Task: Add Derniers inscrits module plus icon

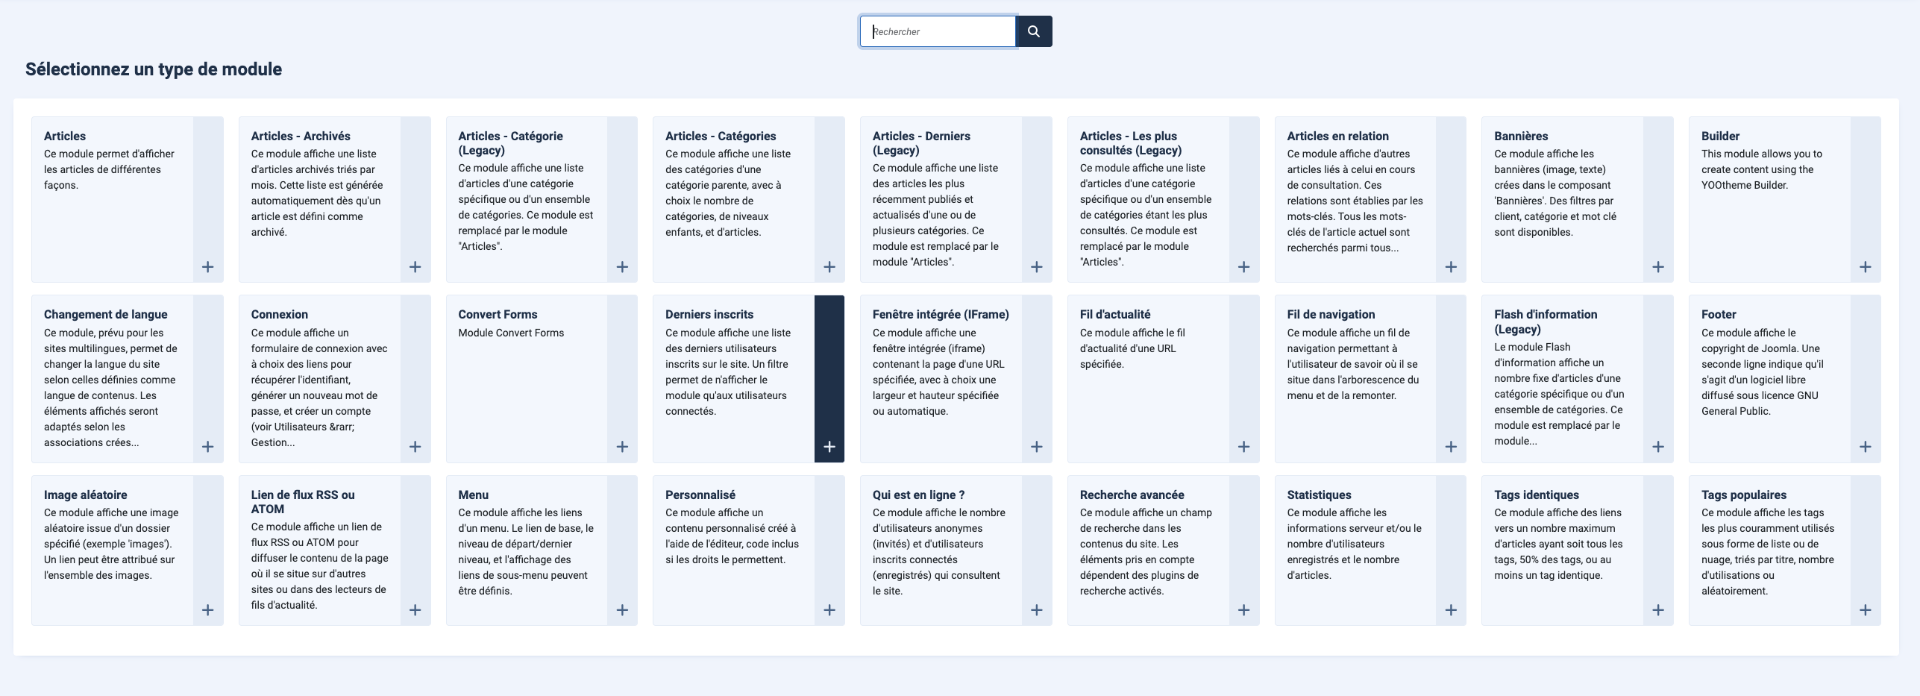Action: pos(829,447)
